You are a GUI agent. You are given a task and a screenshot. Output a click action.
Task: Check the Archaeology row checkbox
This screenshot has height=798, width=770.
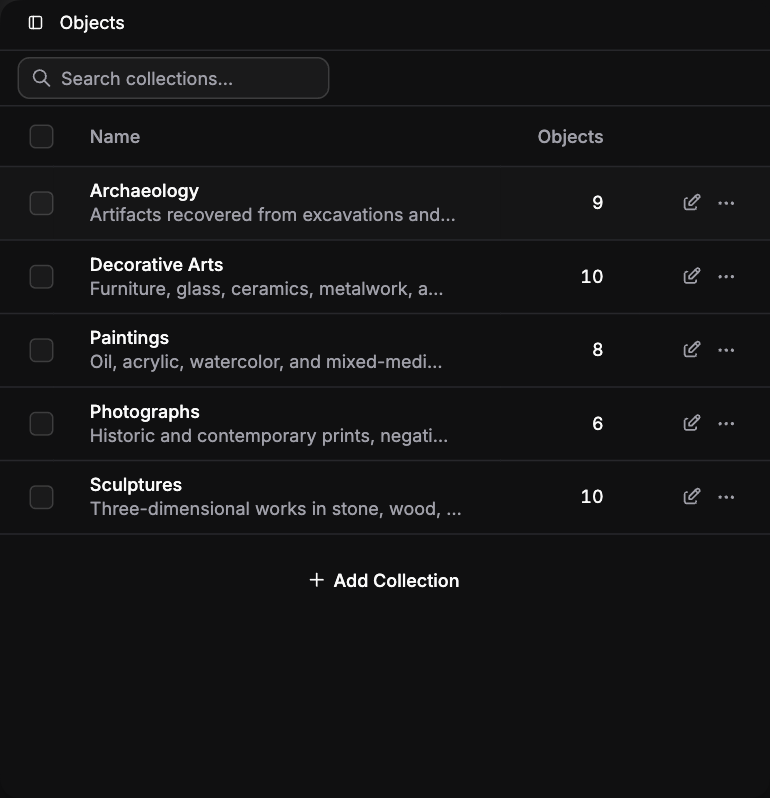[41, 203]
